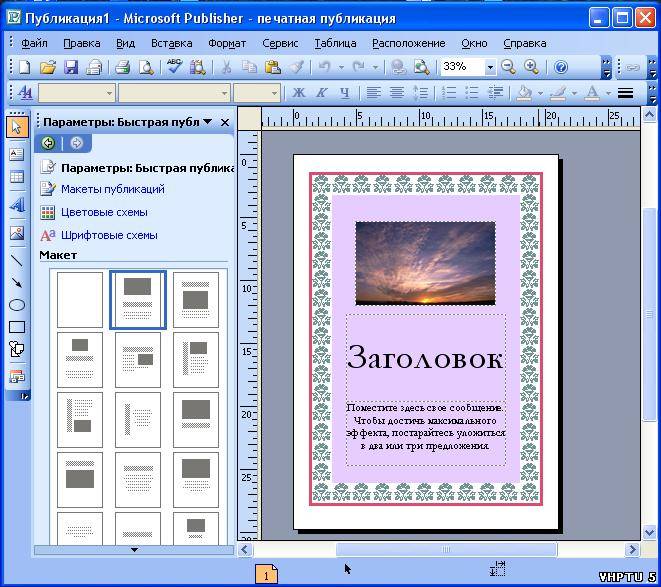The height and width of the screenshot is (587, 661).
Task: Open the Вставка menu
Action: 171,43
